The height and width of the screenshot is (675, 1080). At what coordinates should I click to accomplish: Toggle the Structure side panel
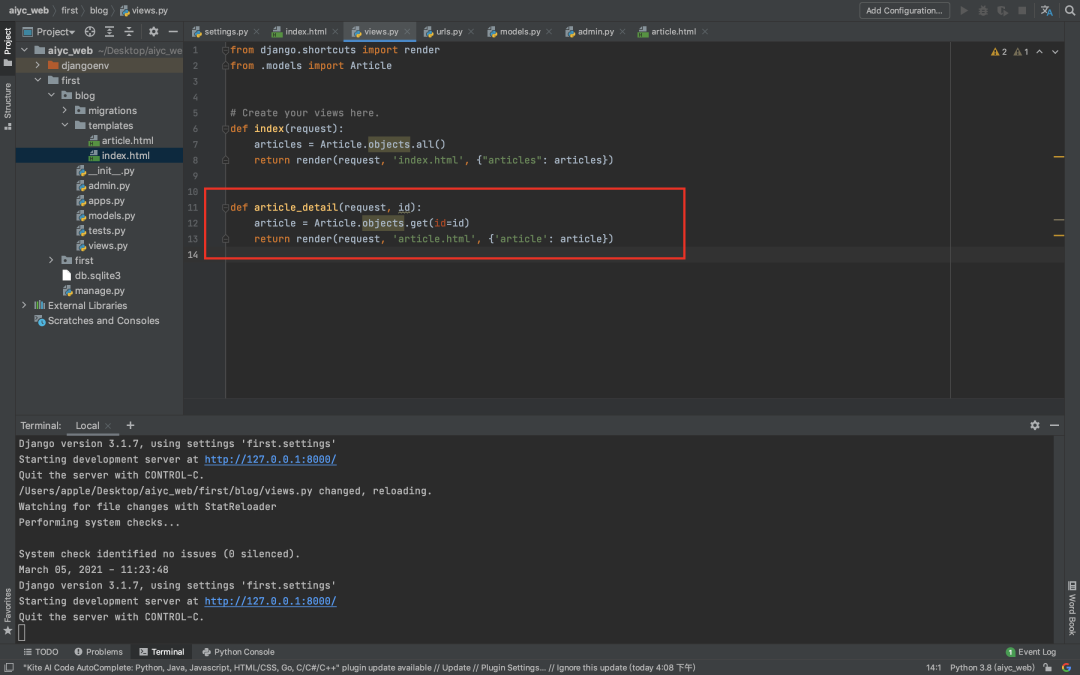[8, 105]
